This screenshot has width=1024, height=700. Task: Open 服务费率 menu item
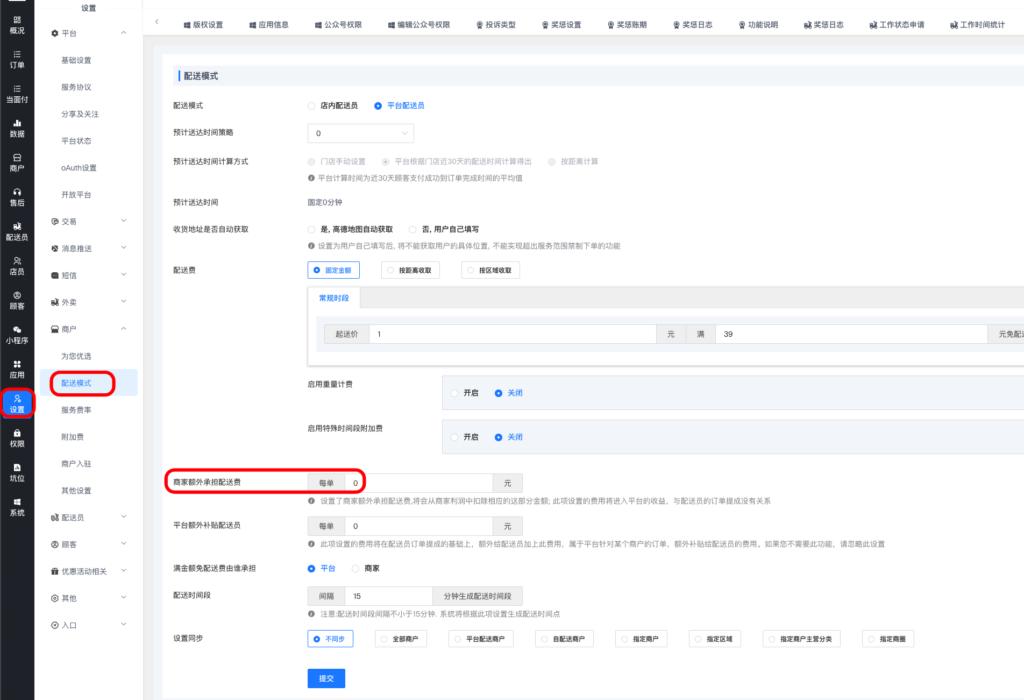tap(76, 410)
